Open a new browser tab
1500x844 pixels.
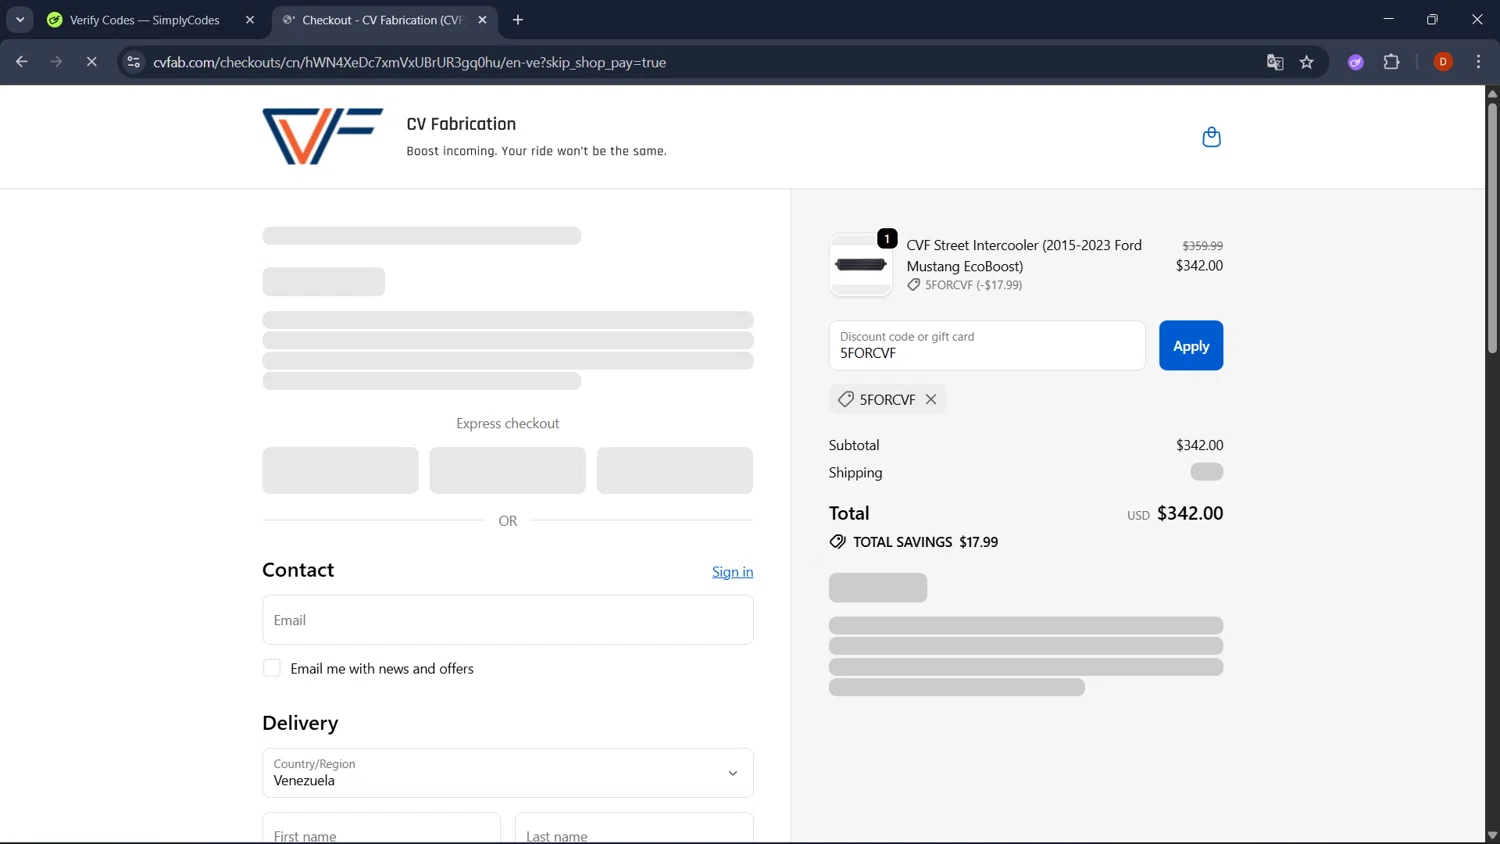(518, 20)
